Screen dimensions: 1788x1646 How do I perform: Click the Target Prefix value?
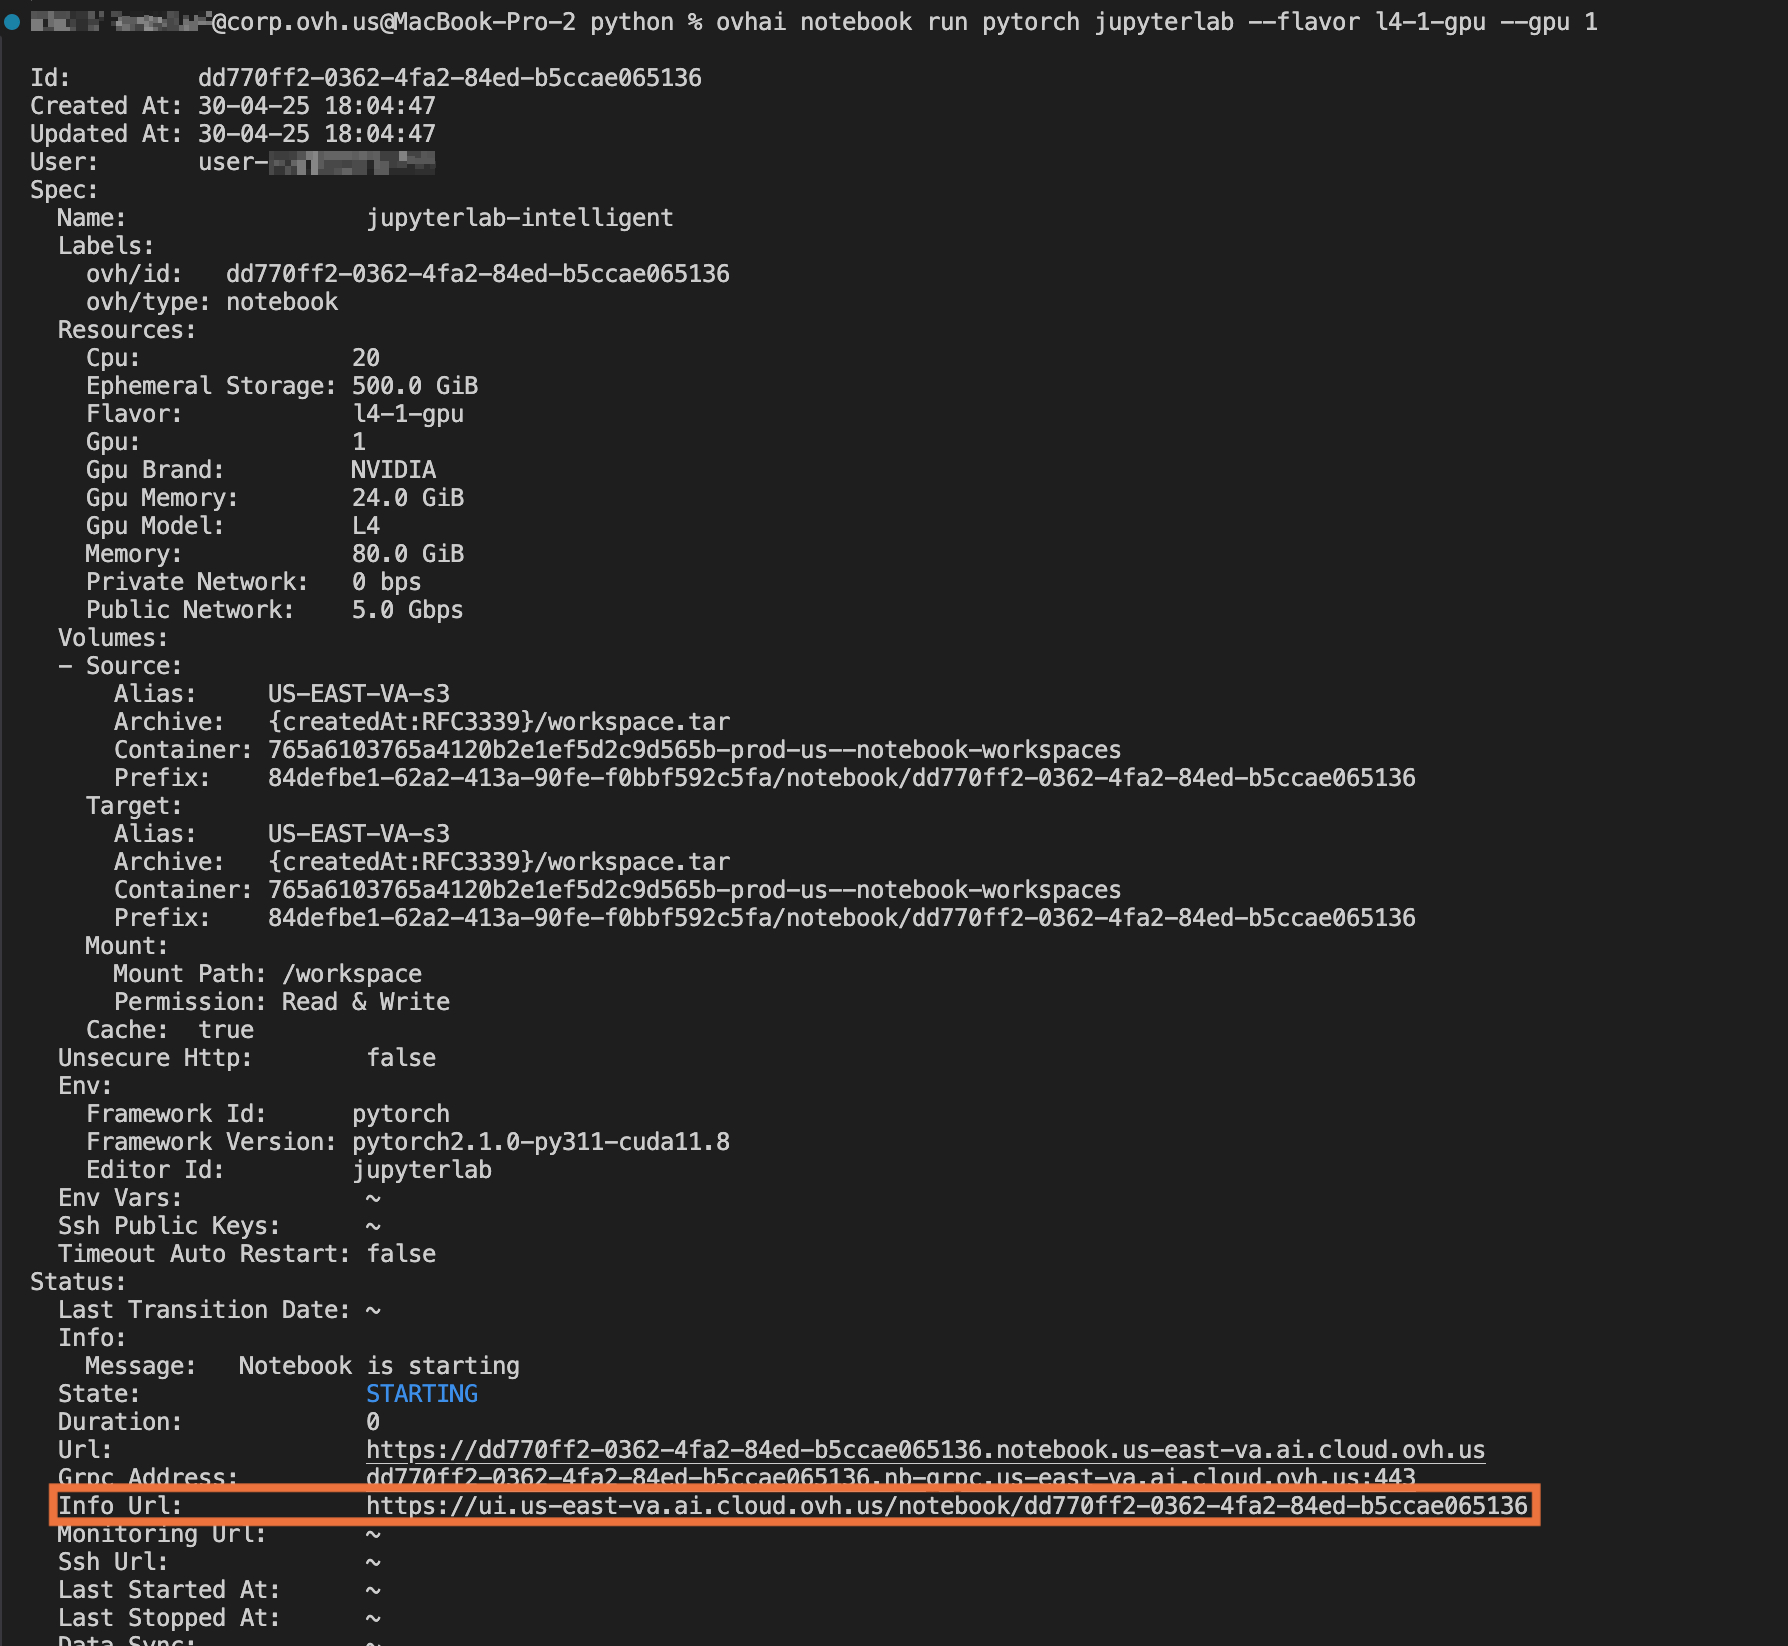coord(842,918)
